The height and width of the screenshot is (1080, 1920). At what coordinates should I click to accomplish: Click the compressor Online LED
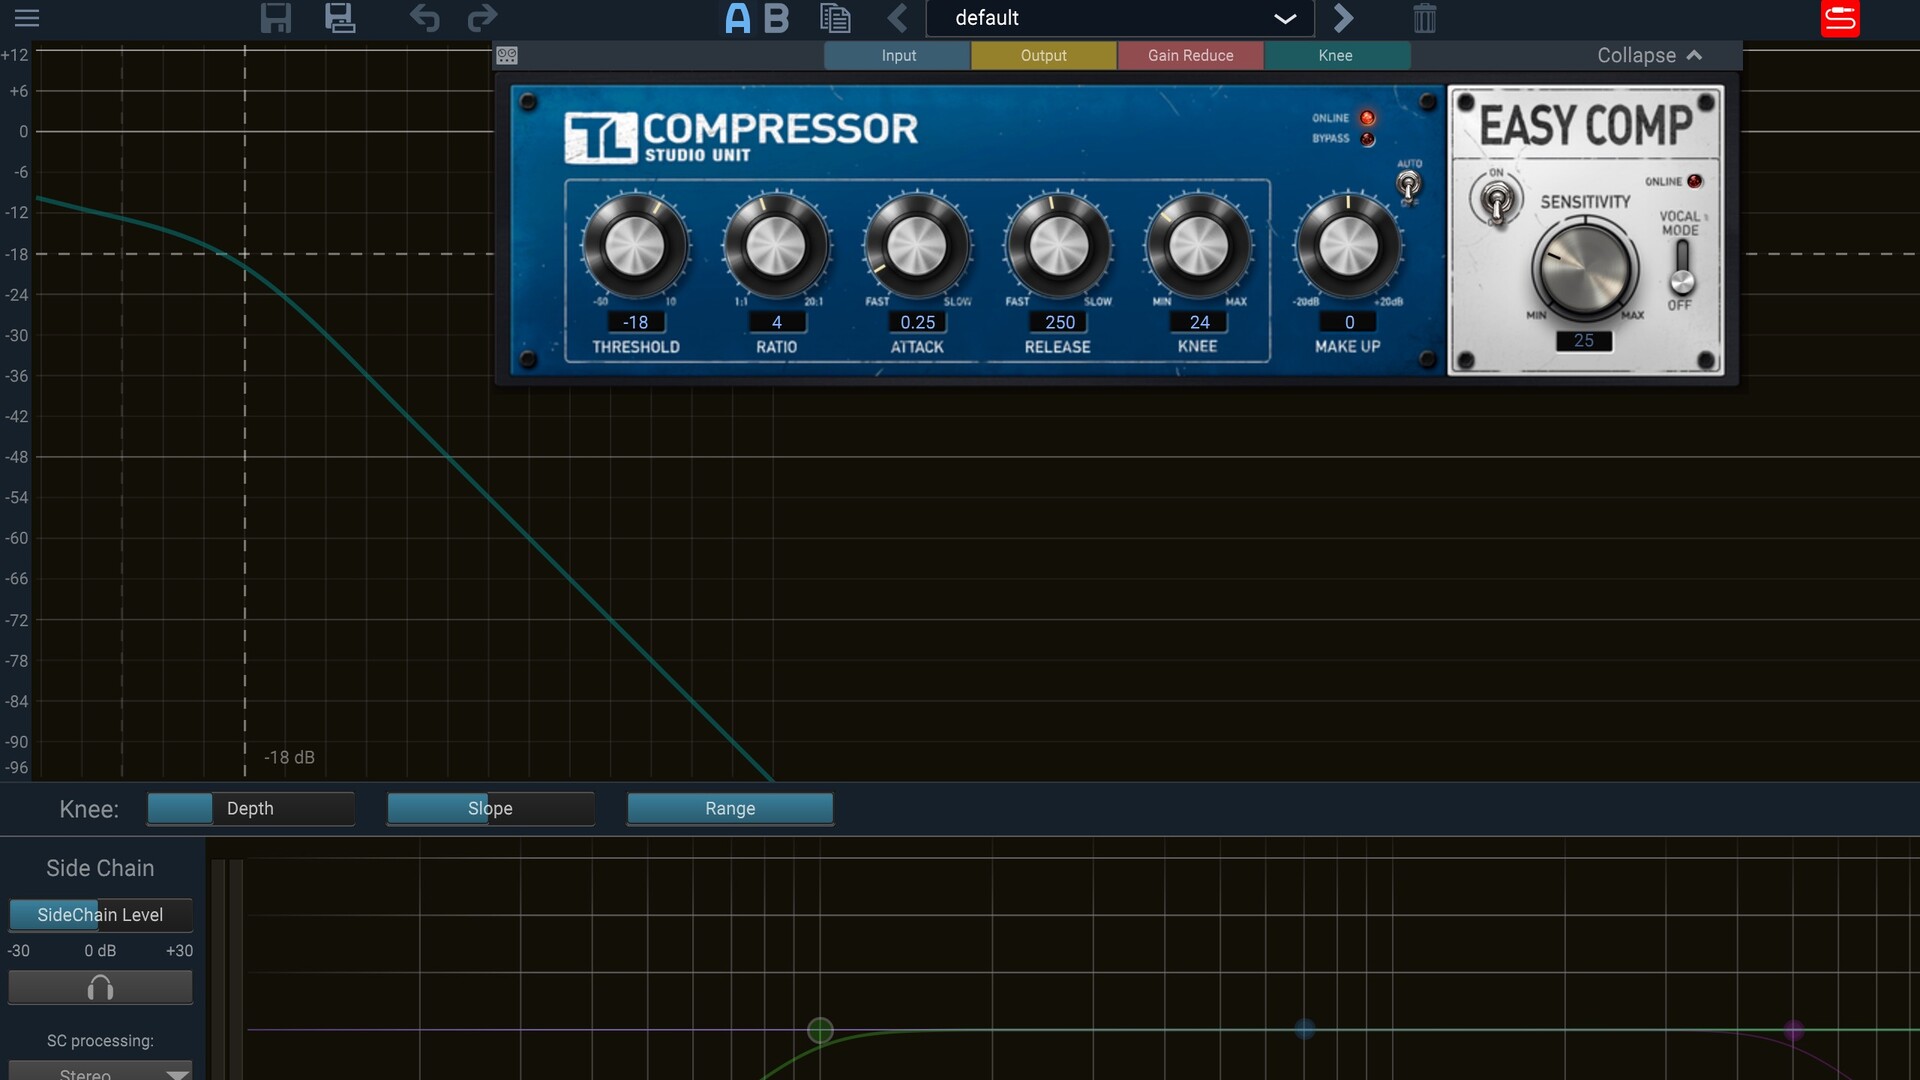tap(1367, 118)
